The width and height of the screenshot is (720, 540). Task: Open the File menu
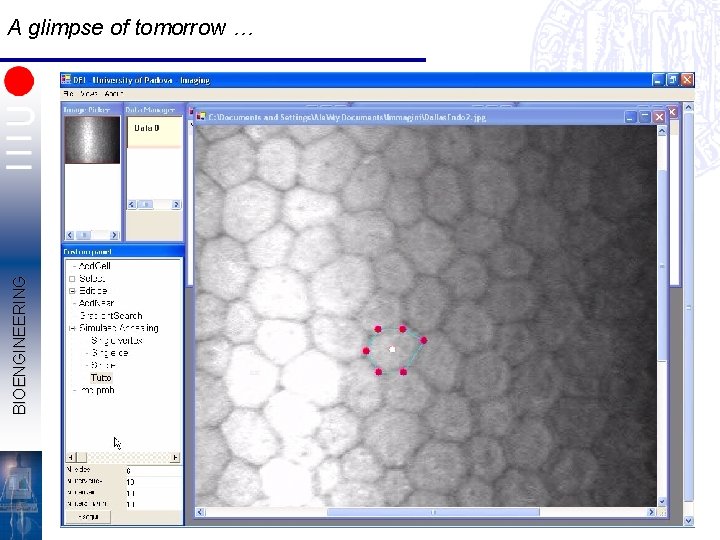coord(68,94)
